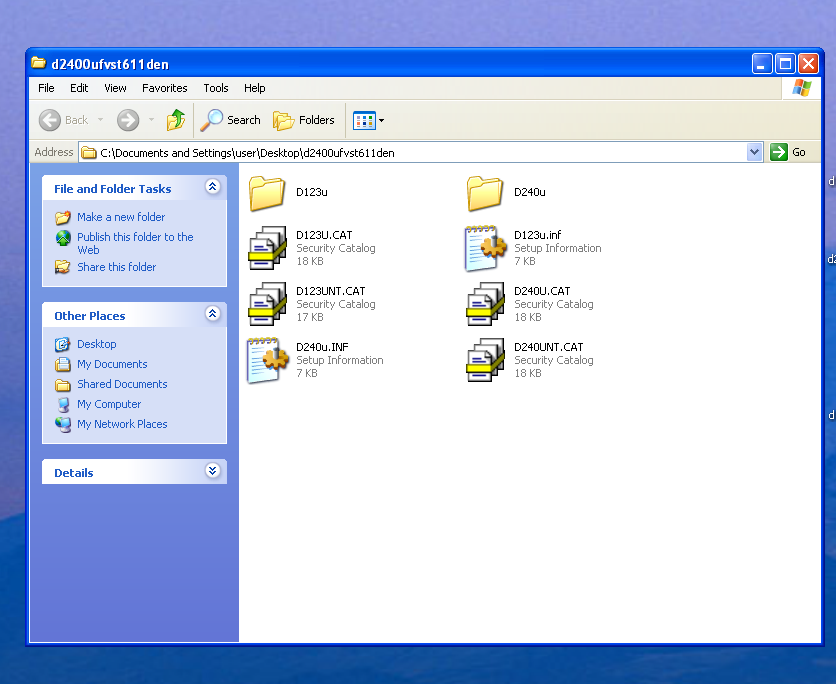The height and width of the screenshot is (684, 836).
Task: Select the D123u.inf setup information icon
Action: tap(485, 248)
